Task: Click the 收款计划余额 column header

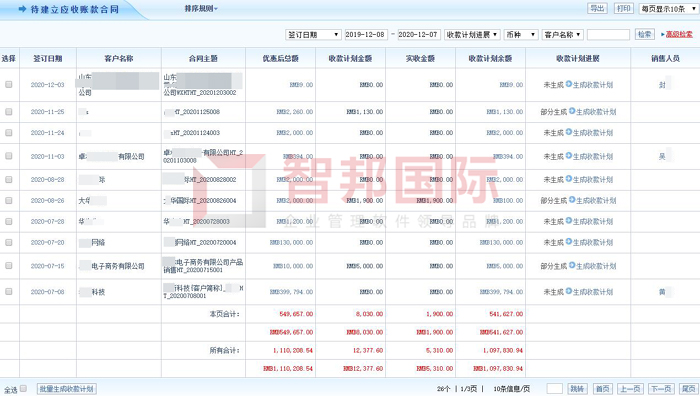Action: coord(490,58)
